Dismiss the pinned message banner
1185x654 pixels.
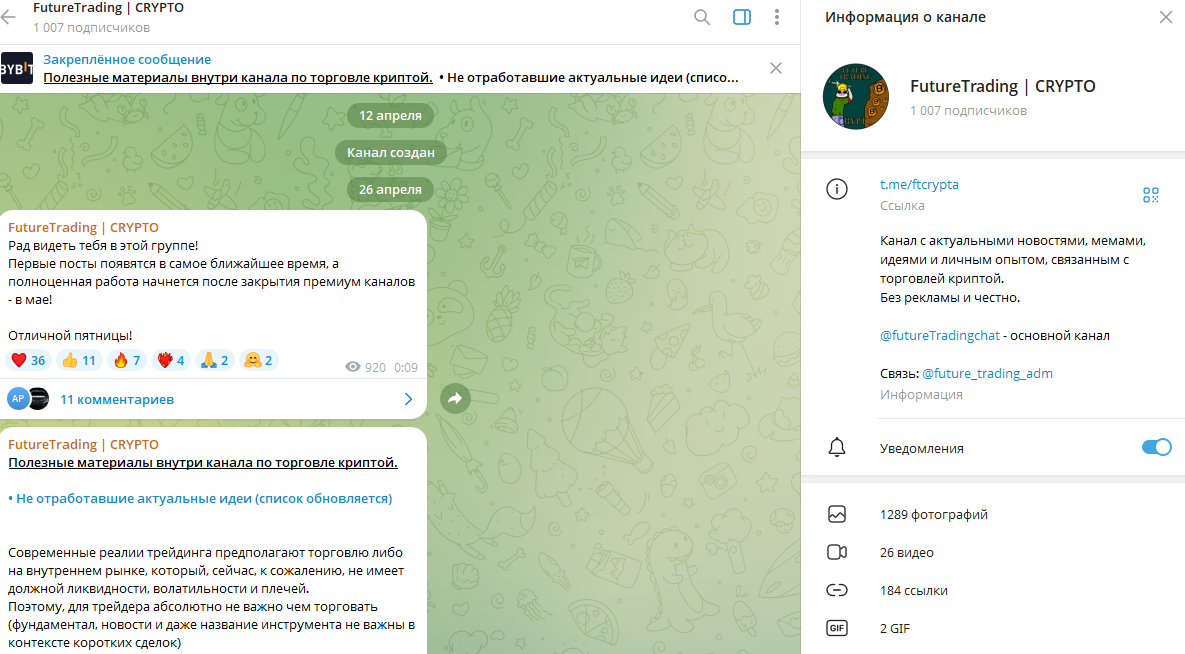[775, 68]
